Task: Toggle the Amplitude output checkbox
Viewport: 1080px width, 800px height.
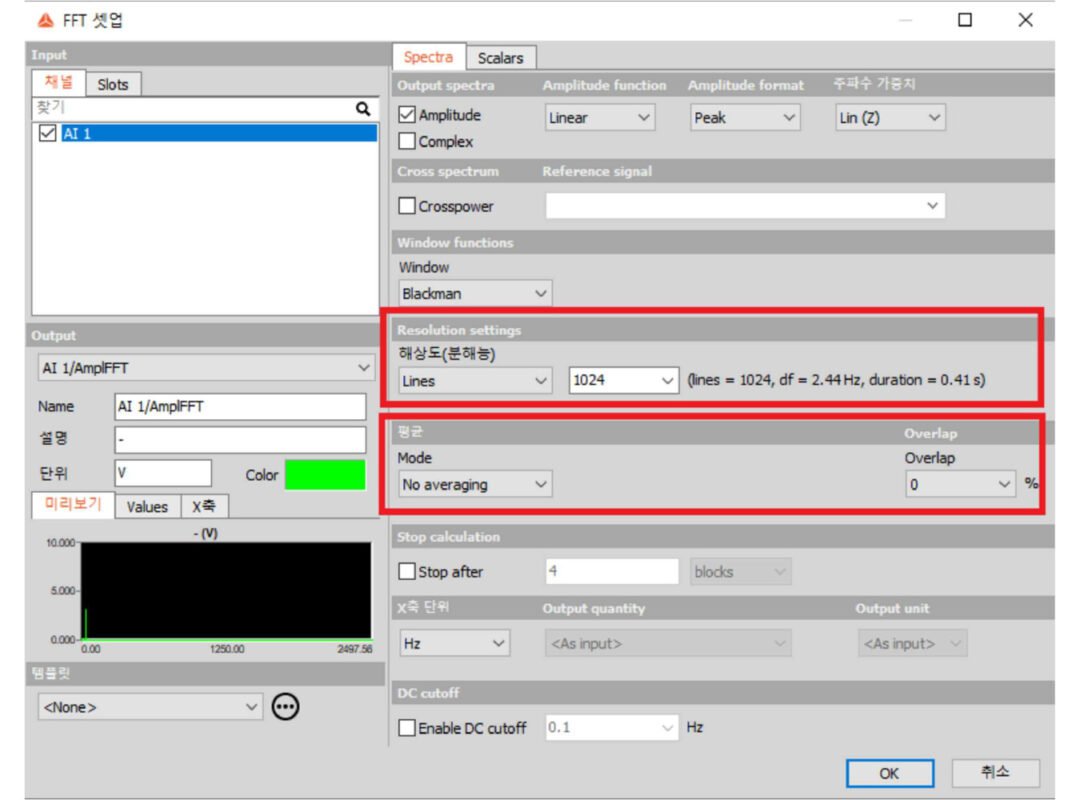Action: [407, 114]
